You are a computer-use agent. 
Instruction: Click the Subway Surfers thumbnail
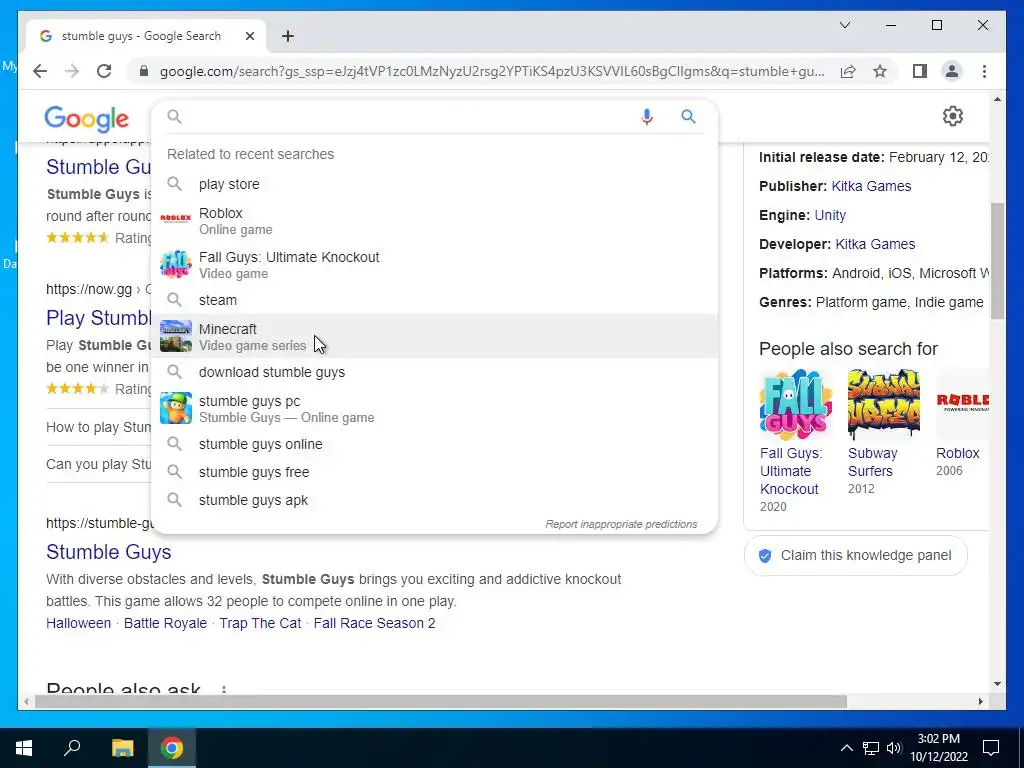[x=884, y=405]
